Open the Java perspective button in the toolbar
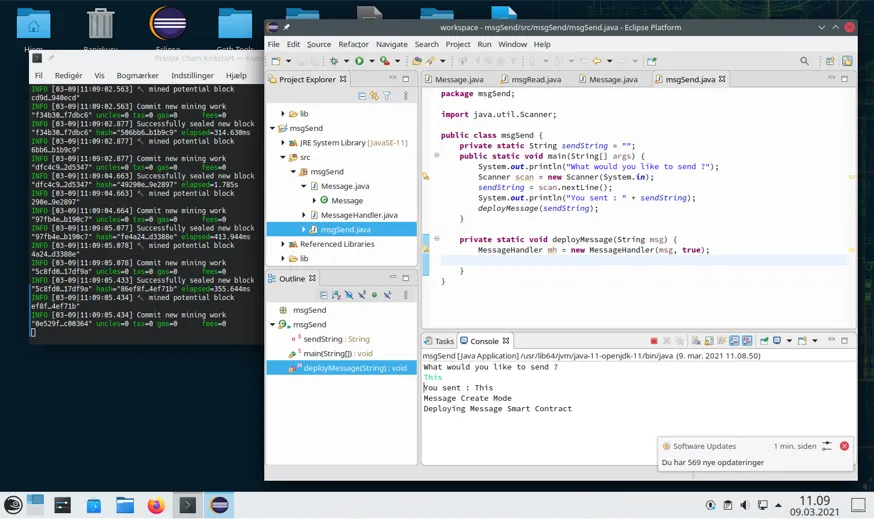Viewport: 874px width, 519px height. coord(847,61)
